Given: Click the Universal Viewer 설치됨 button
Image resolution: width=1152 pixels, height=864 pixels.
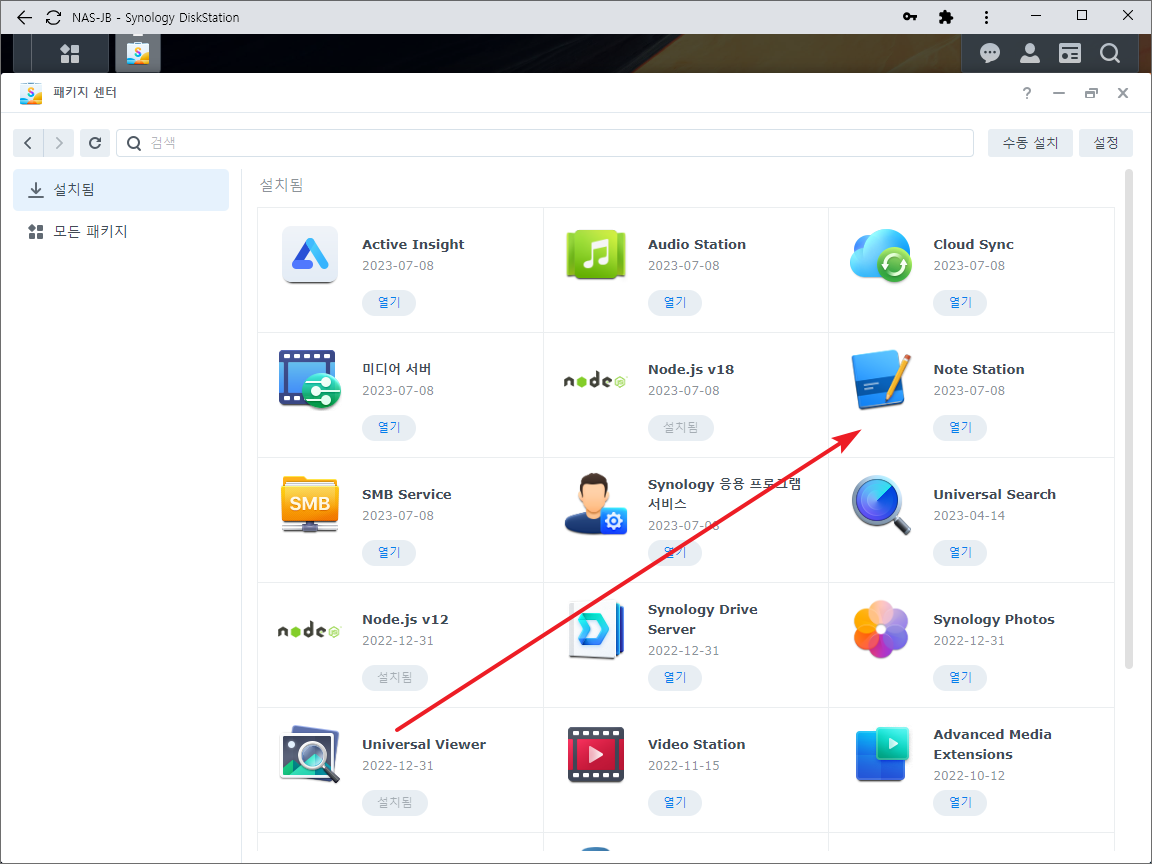Looking at the screenshot, I should pyautogui.click(x=395, y=802).
